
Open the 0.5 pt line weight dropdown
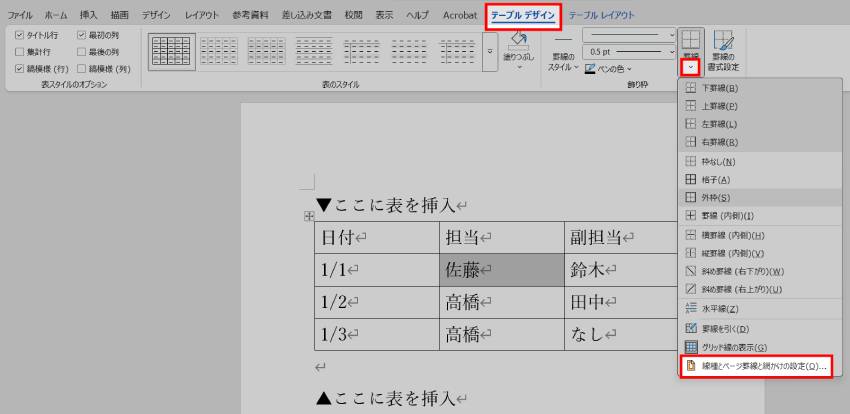tap(670, 51)
